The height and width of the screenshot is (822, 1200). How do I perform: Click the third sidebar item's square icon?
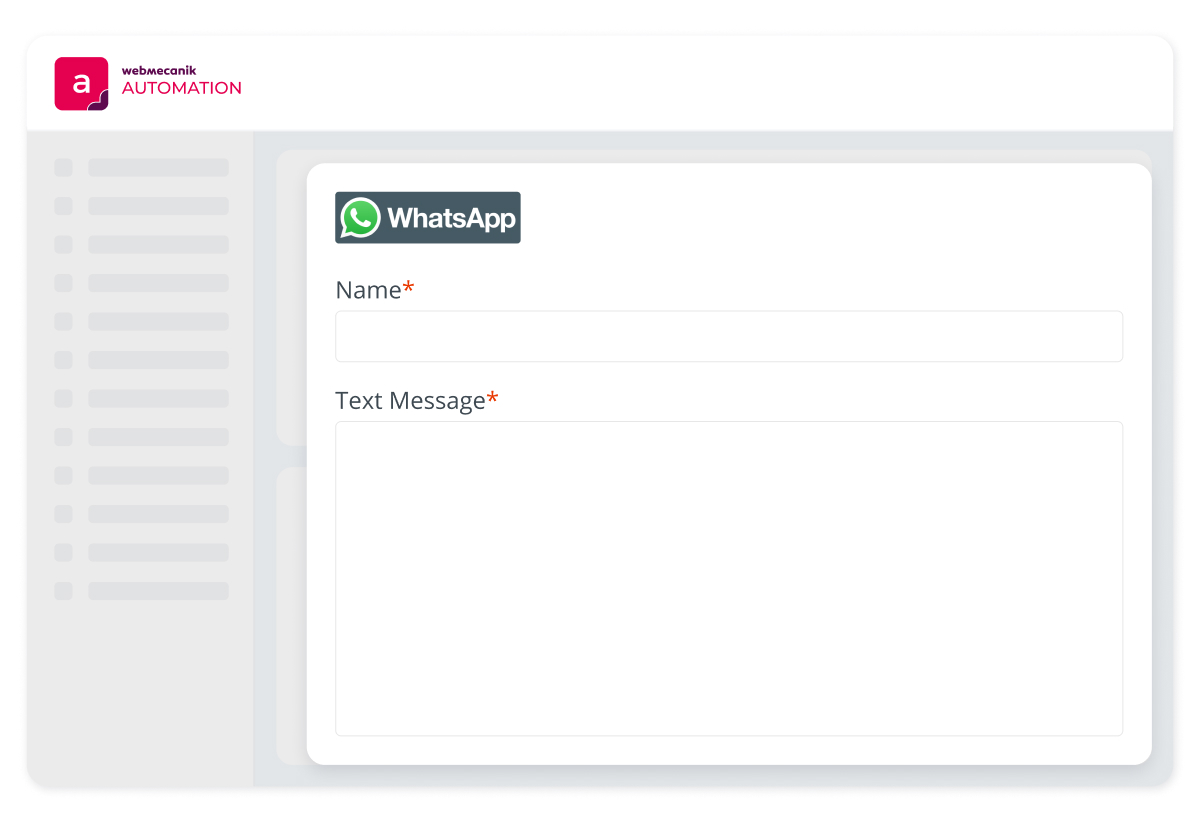tap(63, 244)
